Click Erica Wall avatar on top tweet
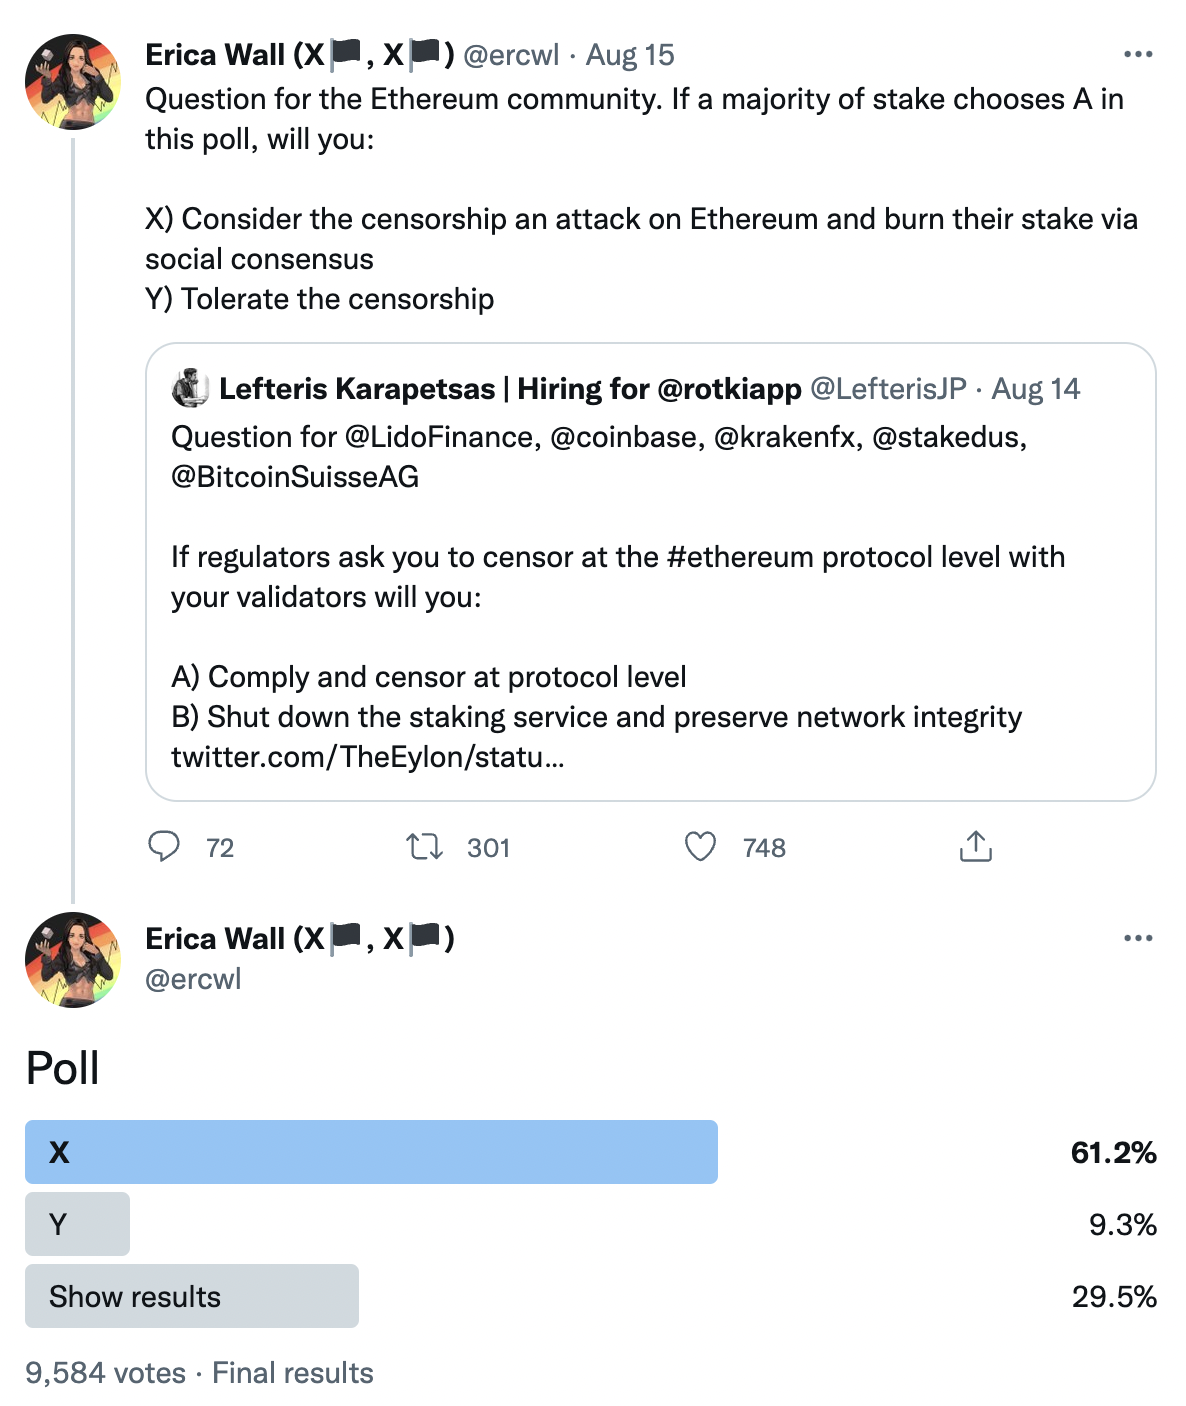This screenshot has height=1406, width=1186. [x=73, y=82]
